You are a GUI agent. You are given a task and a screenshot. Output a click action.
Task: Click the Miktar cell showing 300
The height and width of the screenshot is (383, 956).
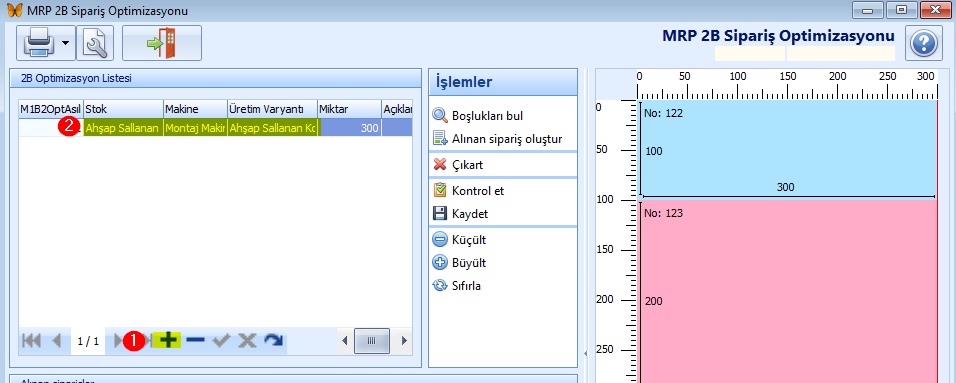tap(349, 127)
